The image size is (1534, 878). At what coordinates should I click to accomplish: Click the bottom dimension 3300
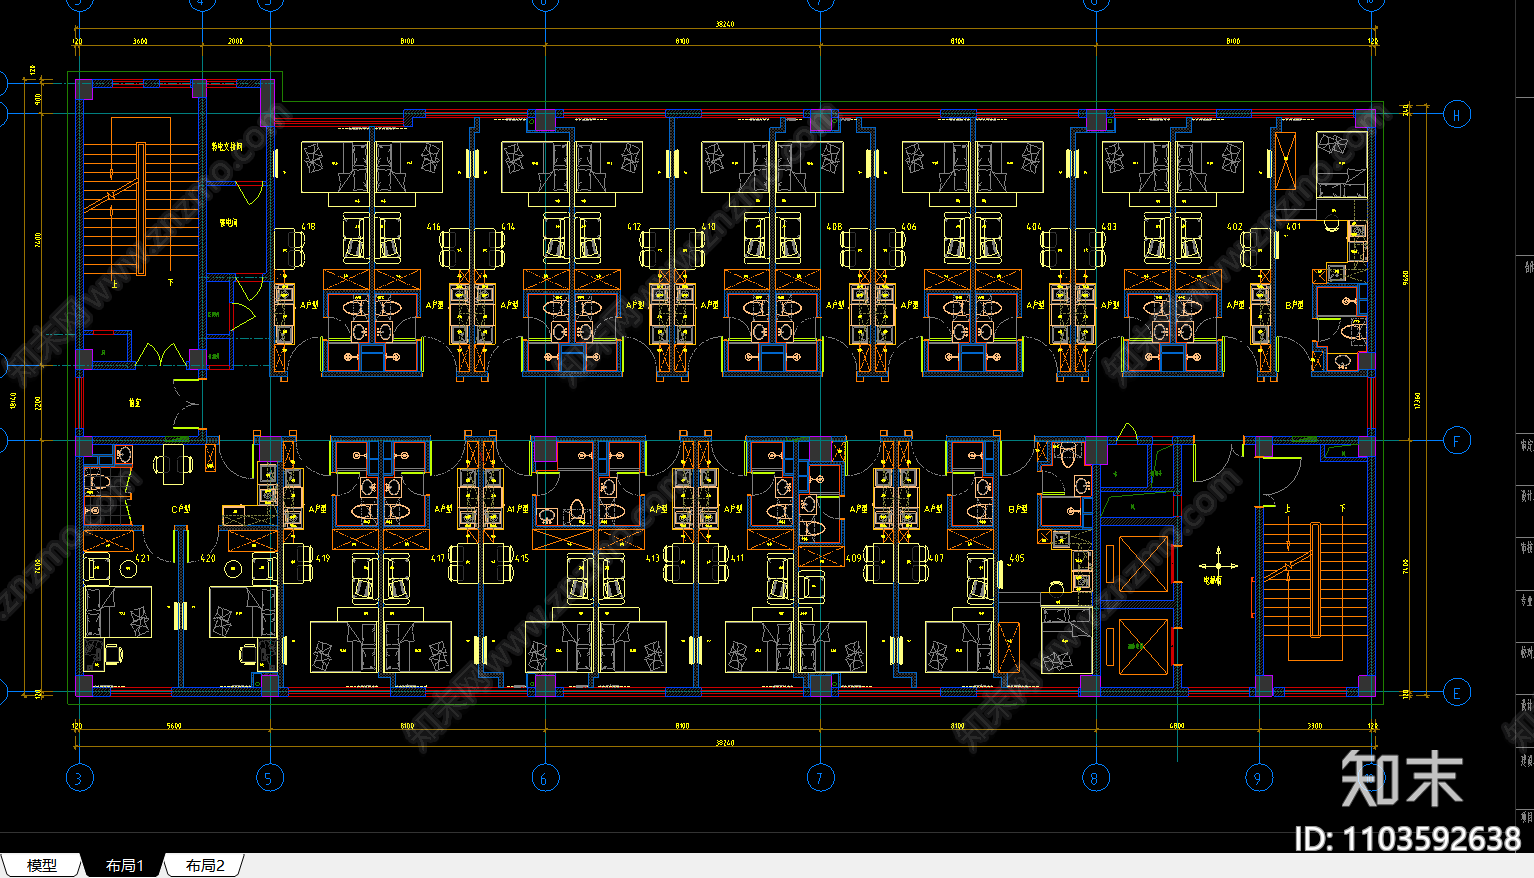click(x=1314, y=726)
